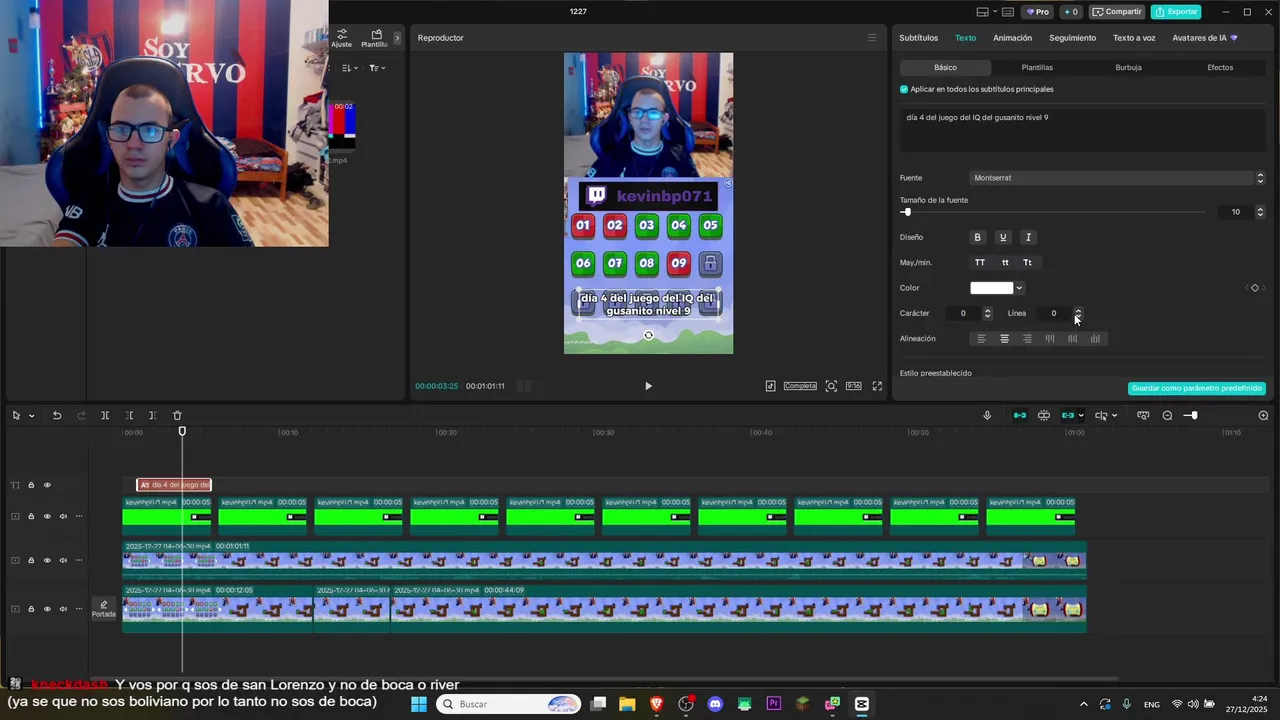This screenshot has width=1280, height=720.
Task: Set text to title case Tt
Action: coord(1027,263)
